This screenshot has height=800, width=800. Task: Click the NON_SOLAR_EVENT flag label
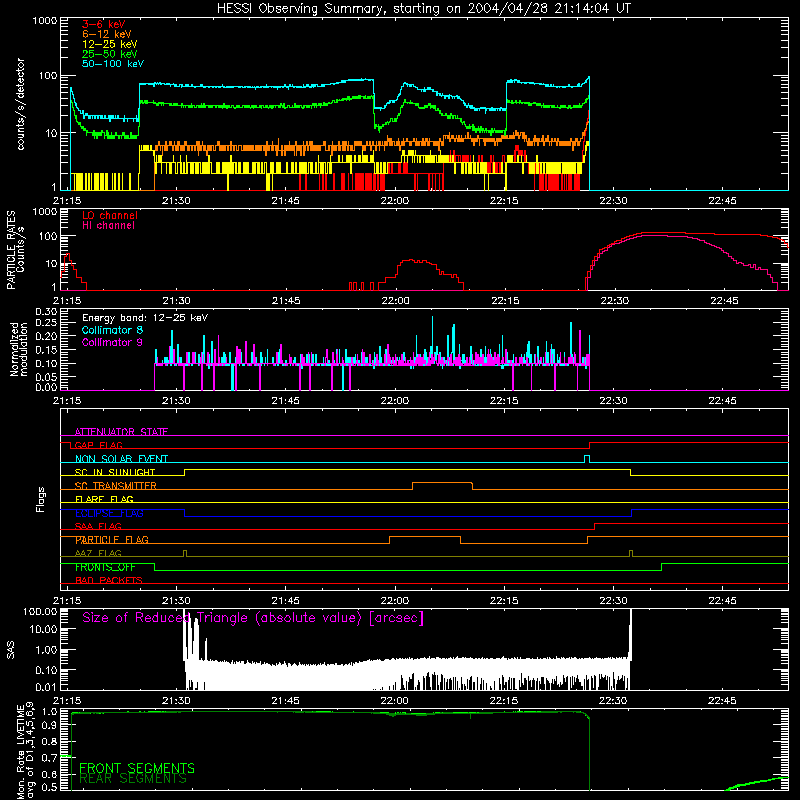(121, 459)
